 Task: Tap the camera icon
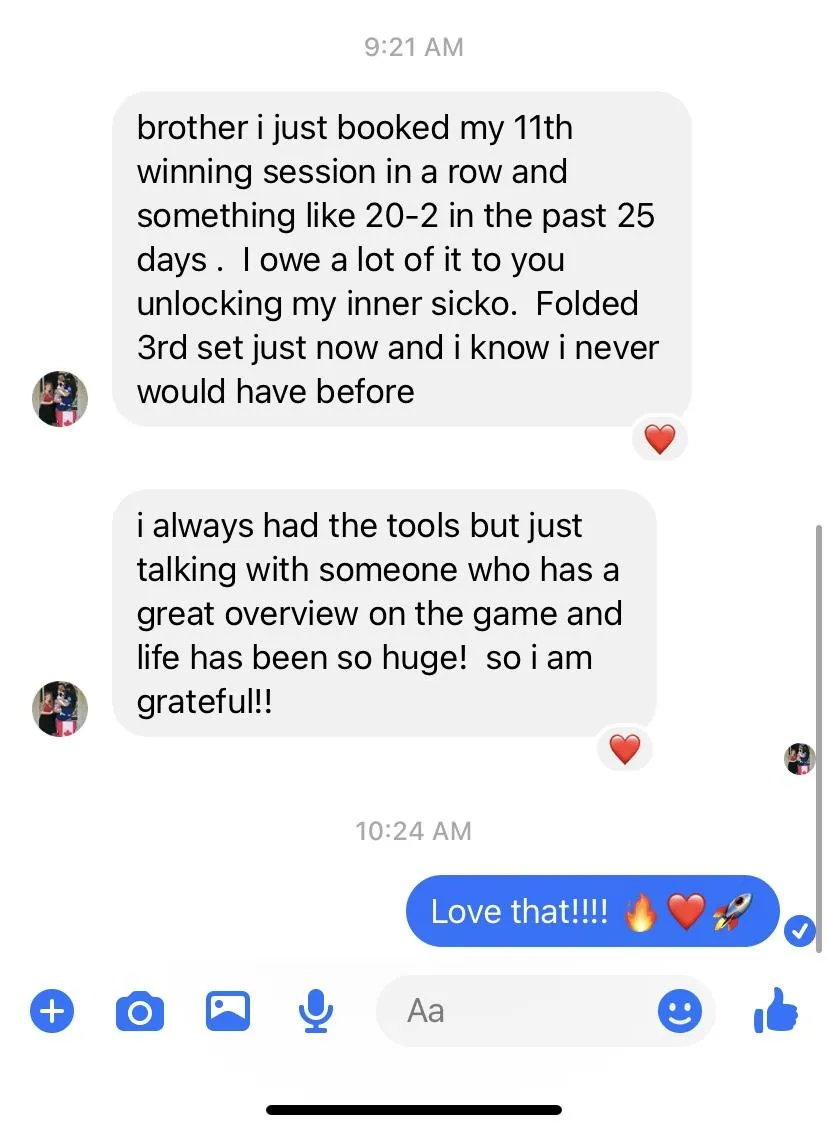pos(140,1012)
